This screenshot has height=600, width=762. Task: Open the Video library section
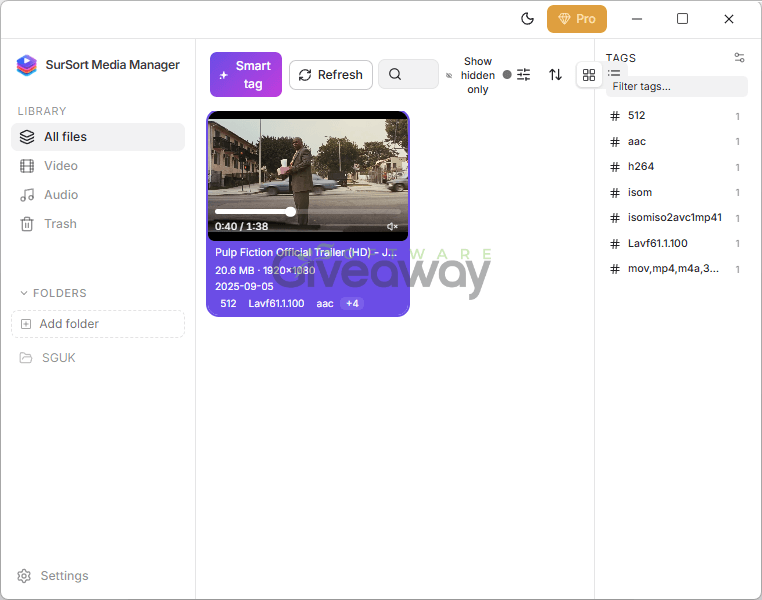[x=98, y=166]
